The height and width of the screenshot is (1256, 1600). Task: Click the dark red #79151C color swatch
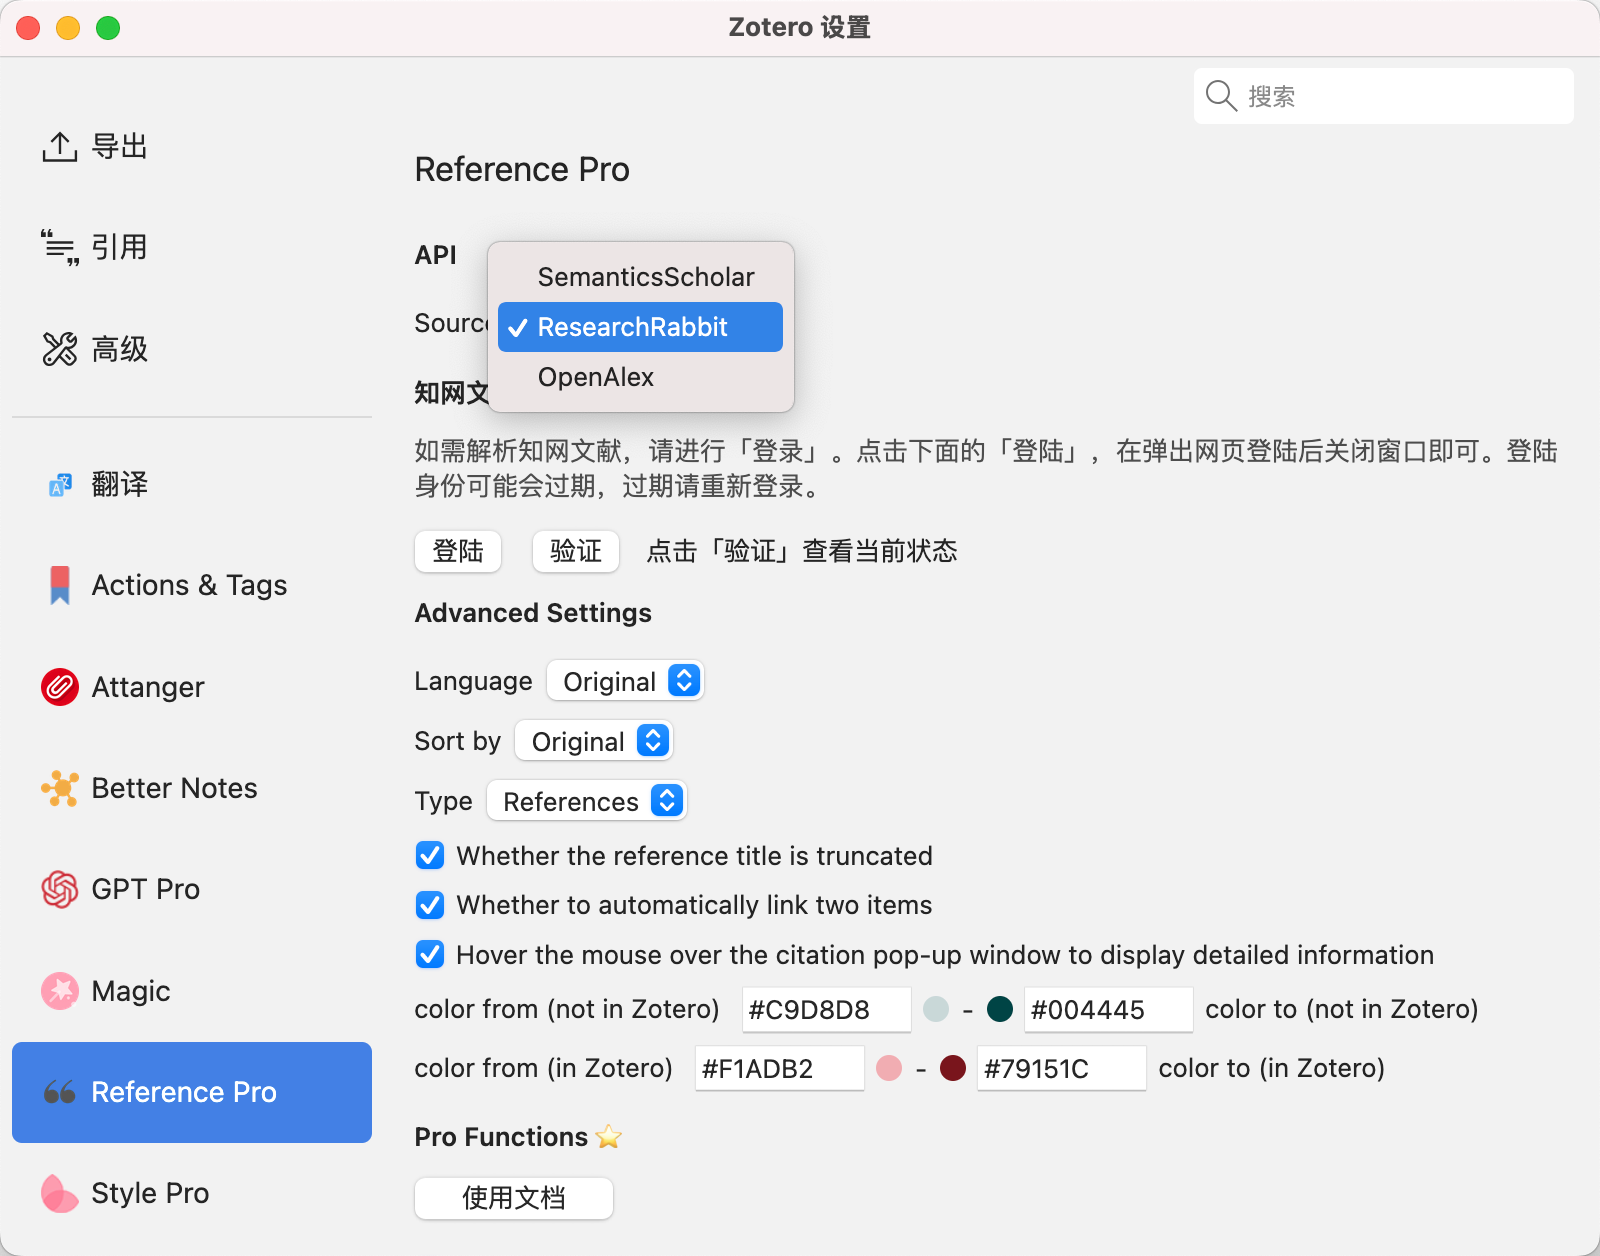coord(953,1068)
